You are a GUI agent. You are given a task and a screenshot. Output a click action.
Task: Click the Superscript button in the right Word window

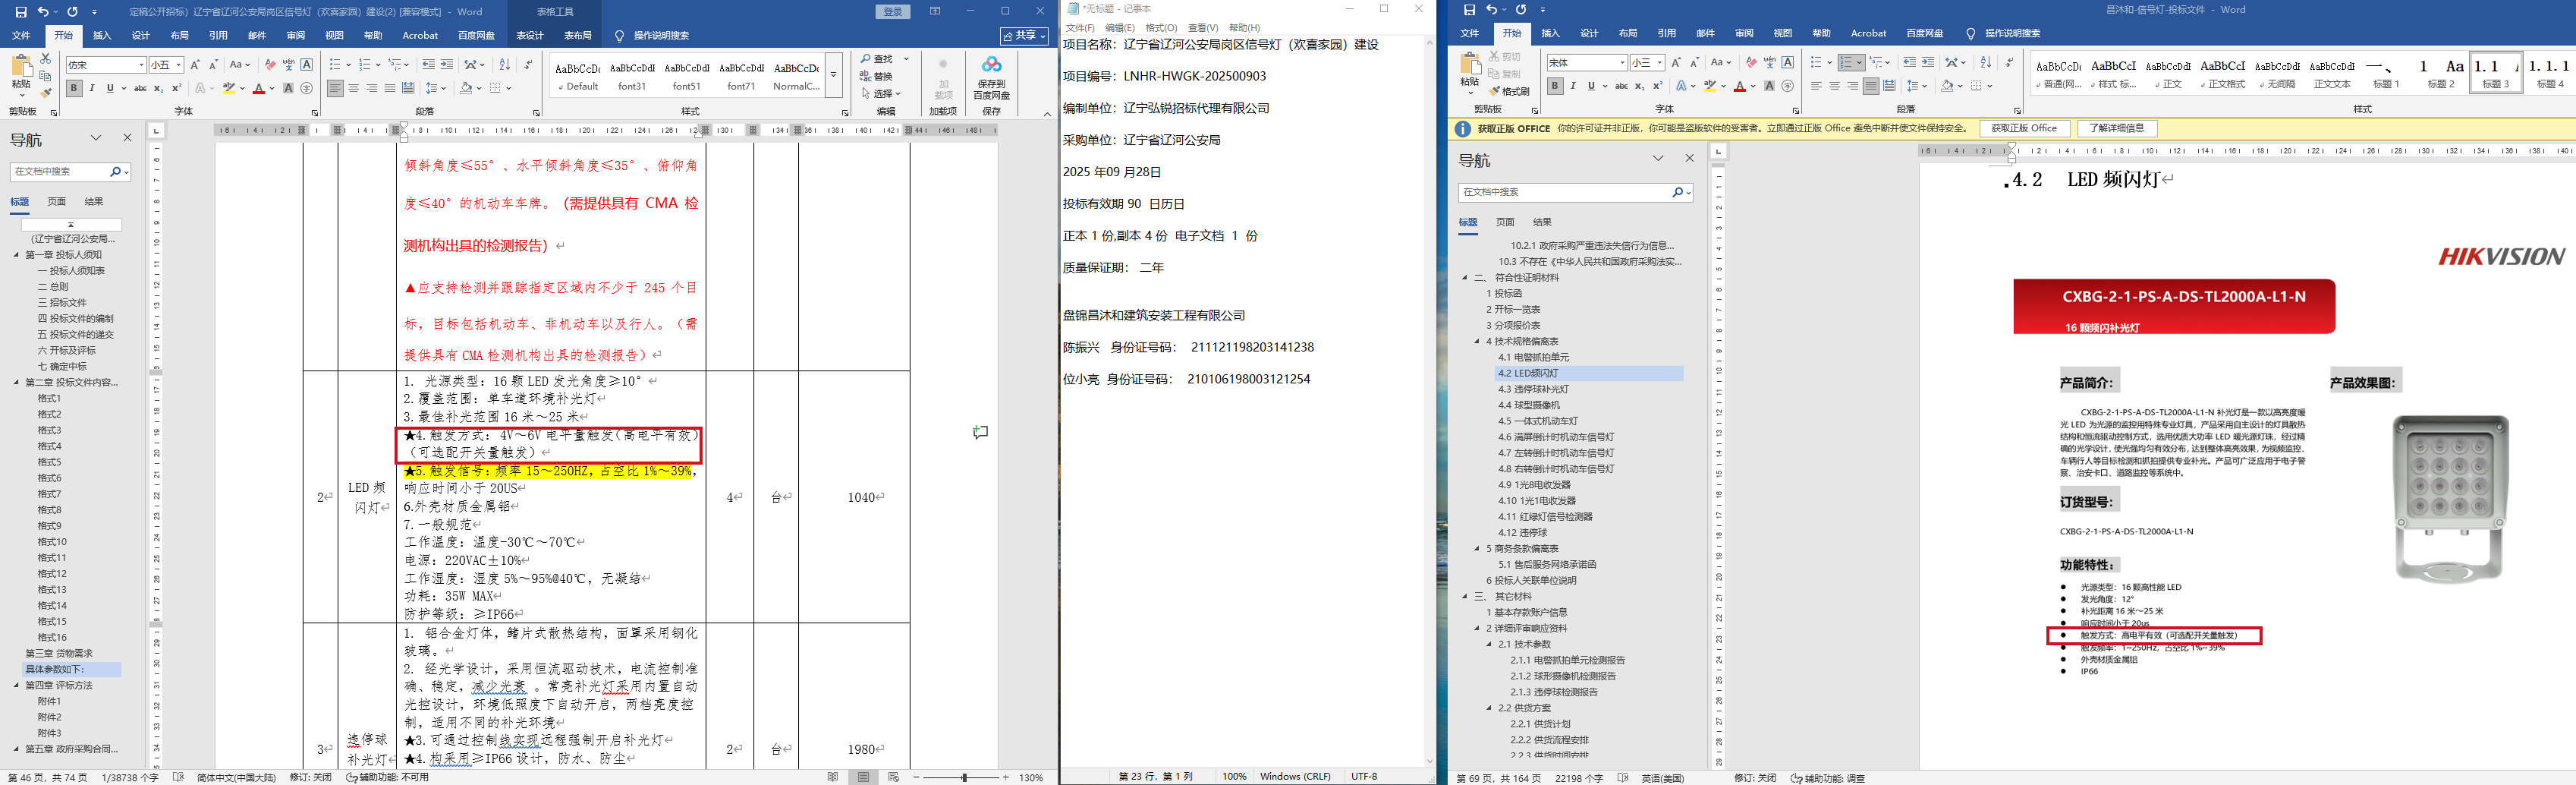coord(1658,86)
